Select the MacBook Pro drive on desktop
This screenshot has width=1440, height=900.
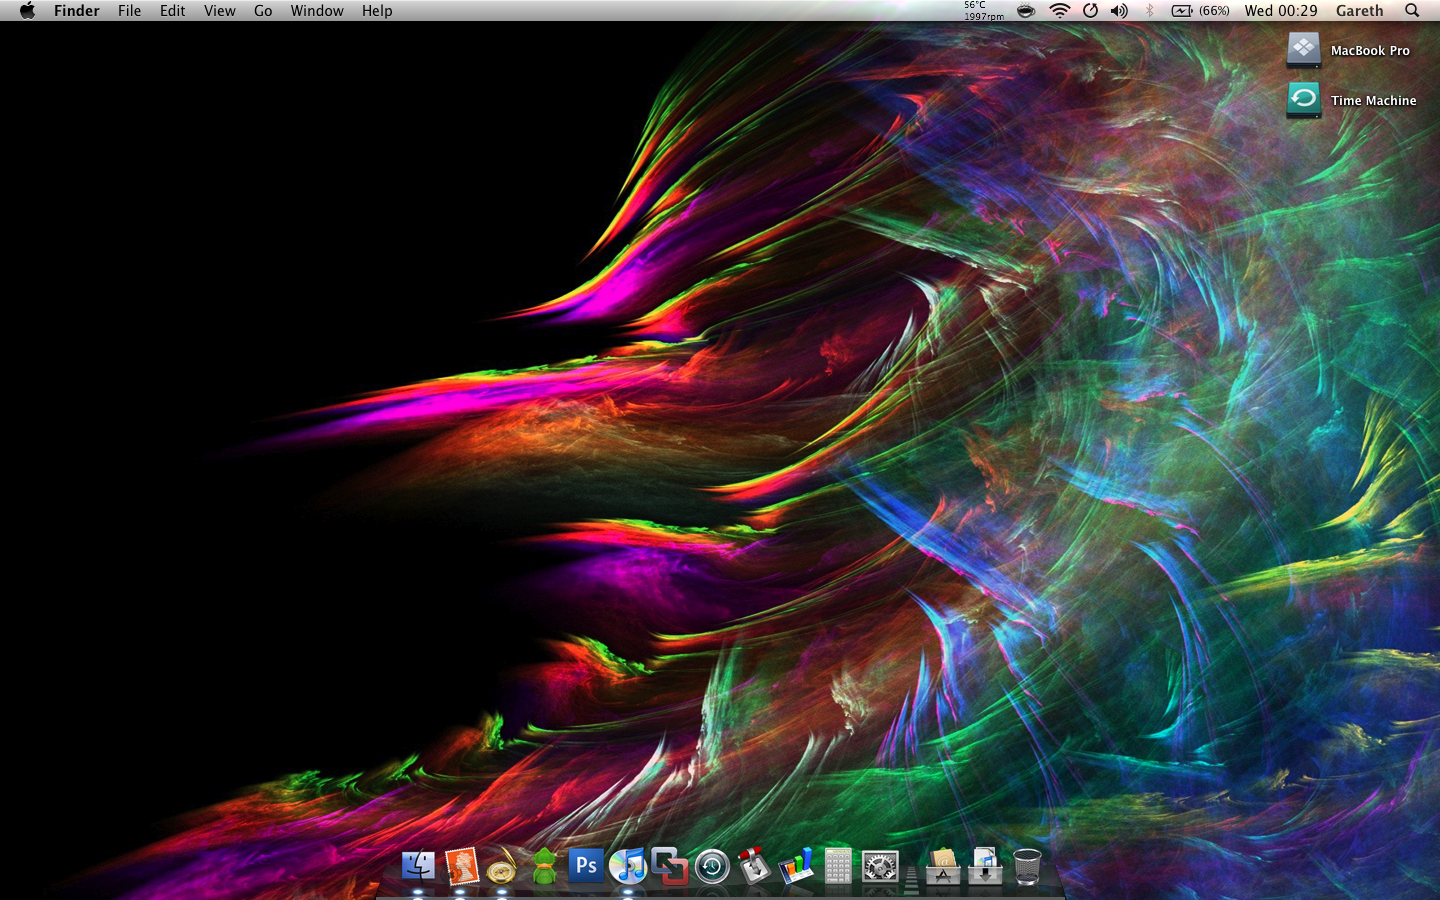1304,50
